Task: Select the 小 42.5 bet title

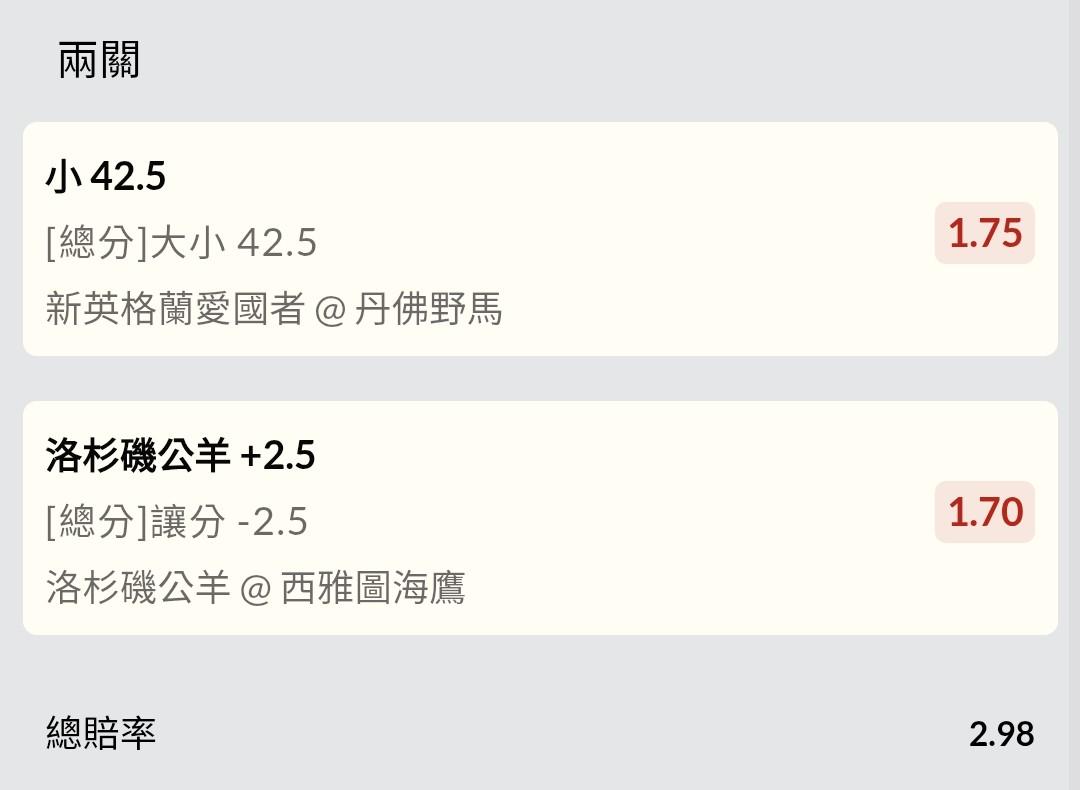Action: [106, 177]
